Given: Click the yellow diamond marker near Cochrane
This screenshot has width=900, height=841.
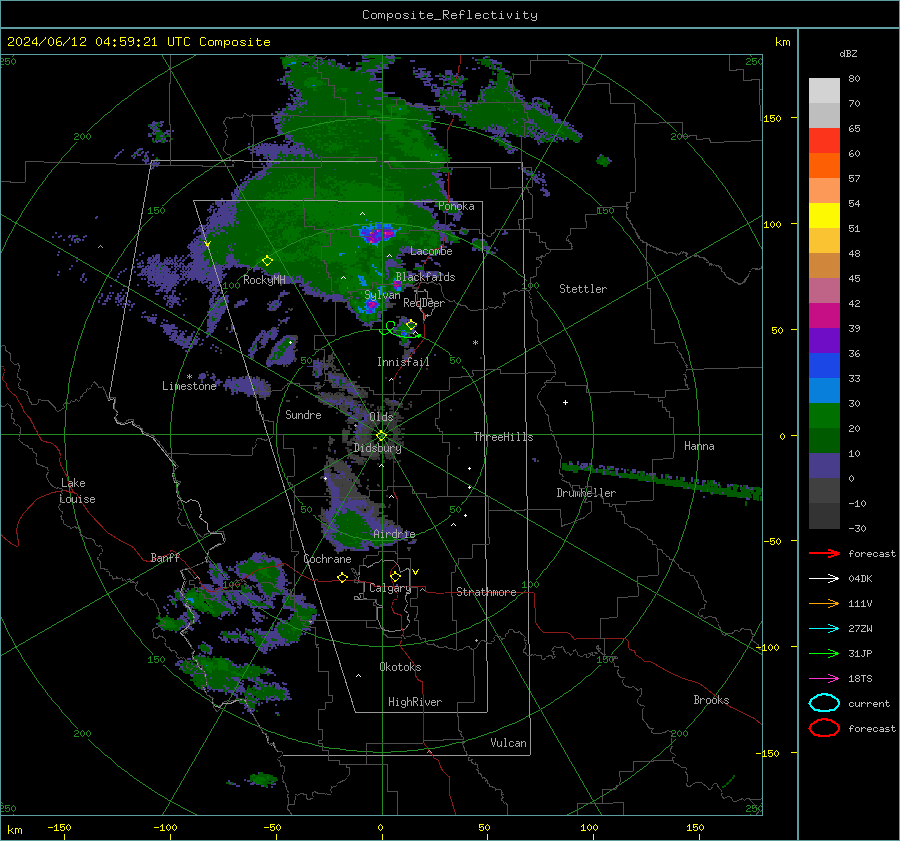Looking at the screenshot, I should click(343, 577).
